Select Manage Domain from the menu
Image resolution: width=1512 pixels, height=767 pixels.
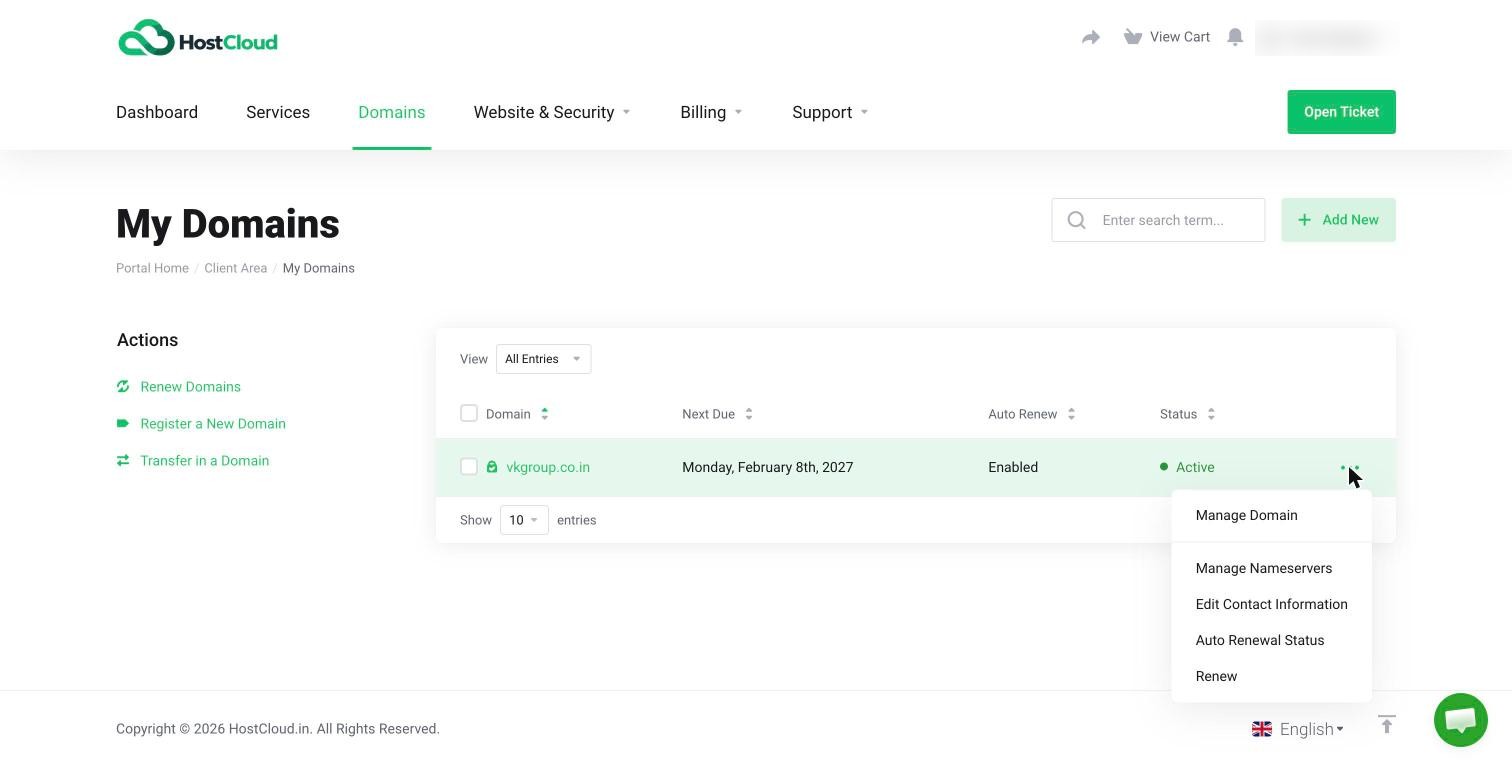1246,515
